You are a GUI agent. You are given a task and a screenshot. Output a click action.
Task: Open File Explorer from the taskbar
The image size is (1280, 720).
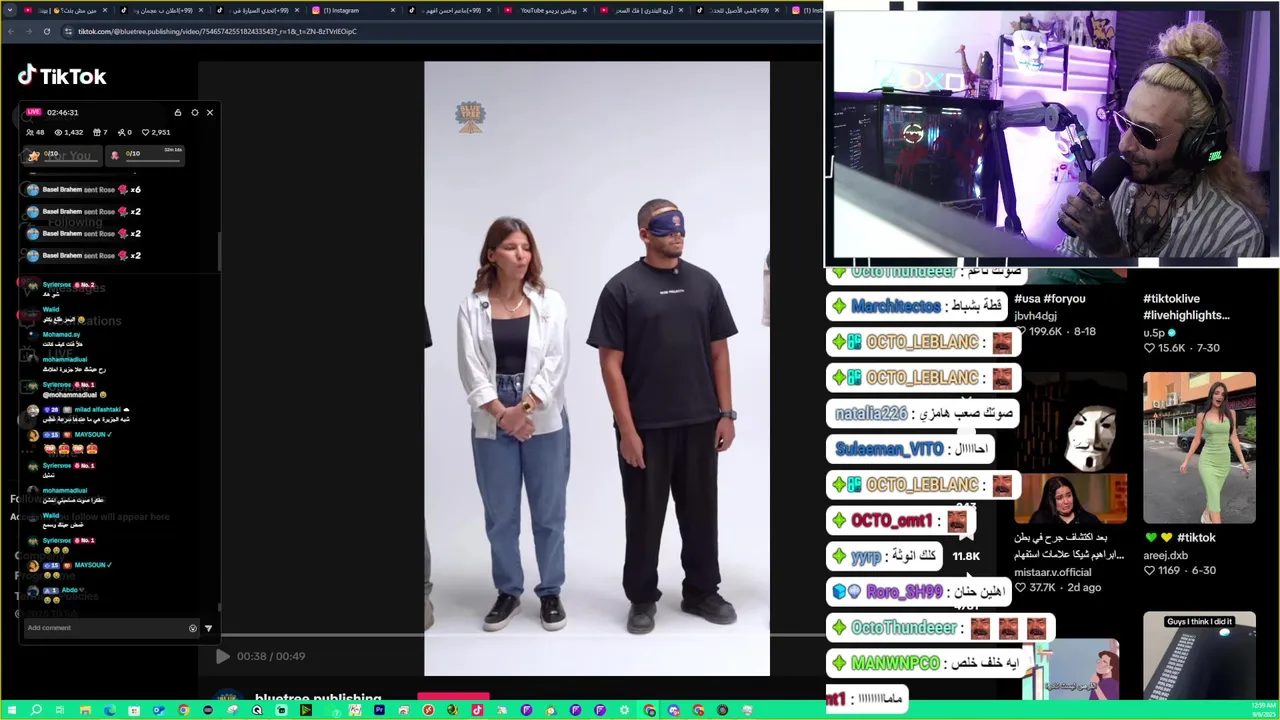(x=85, y=710)
